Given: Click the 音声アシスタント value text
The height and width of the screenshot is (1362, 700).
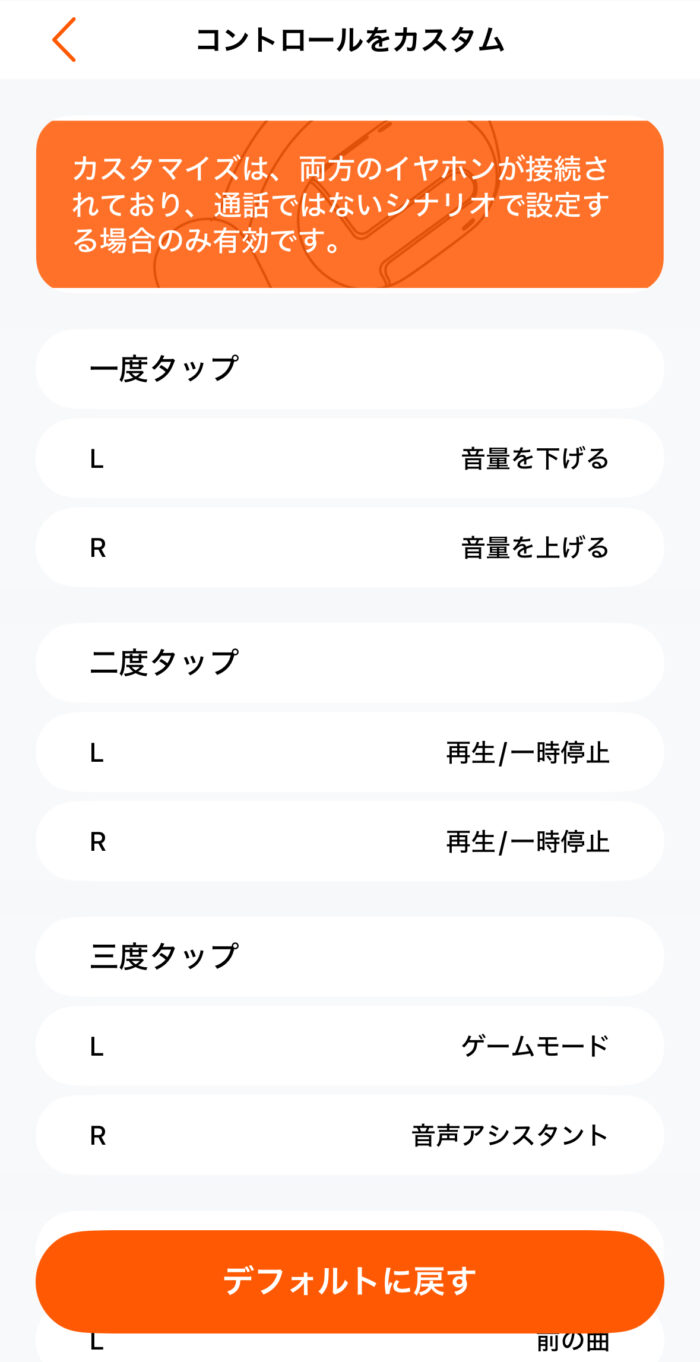Looking at the screenshot, I should (510, 1136).
